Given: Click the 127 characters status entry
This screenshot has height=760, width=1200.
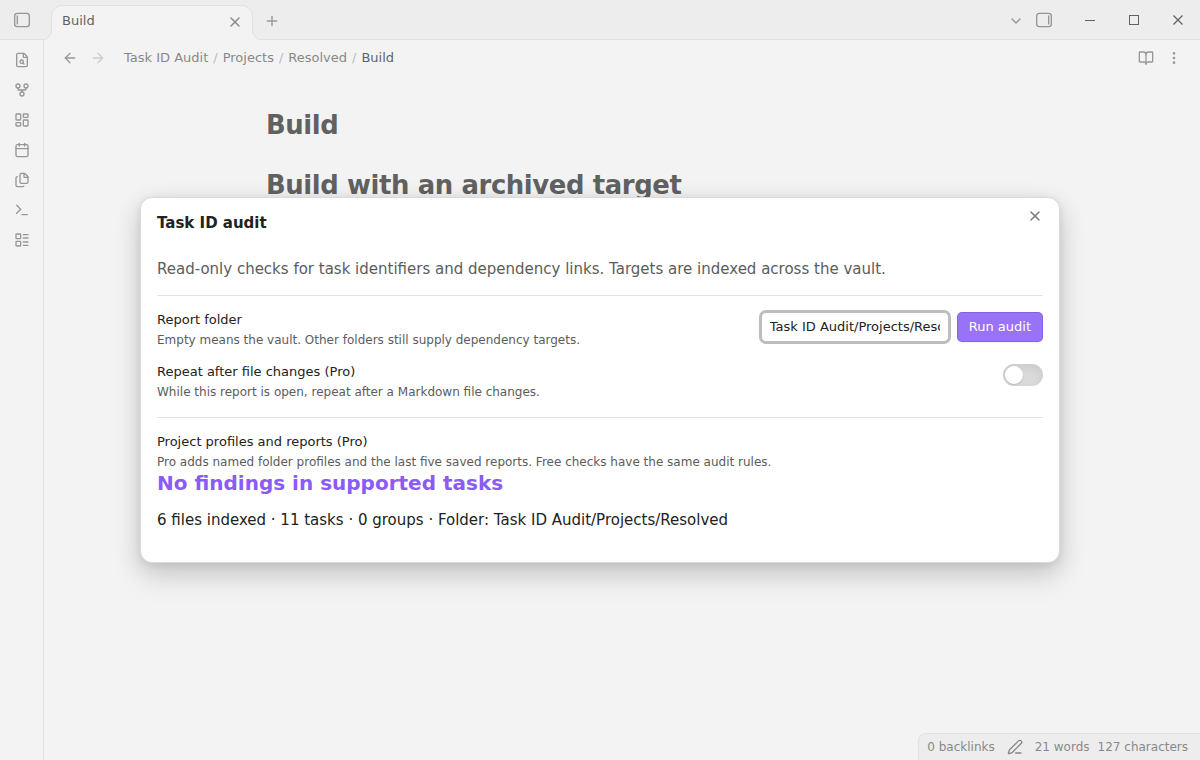Looking at the screenshot, I should click(x=1143, y=747).
